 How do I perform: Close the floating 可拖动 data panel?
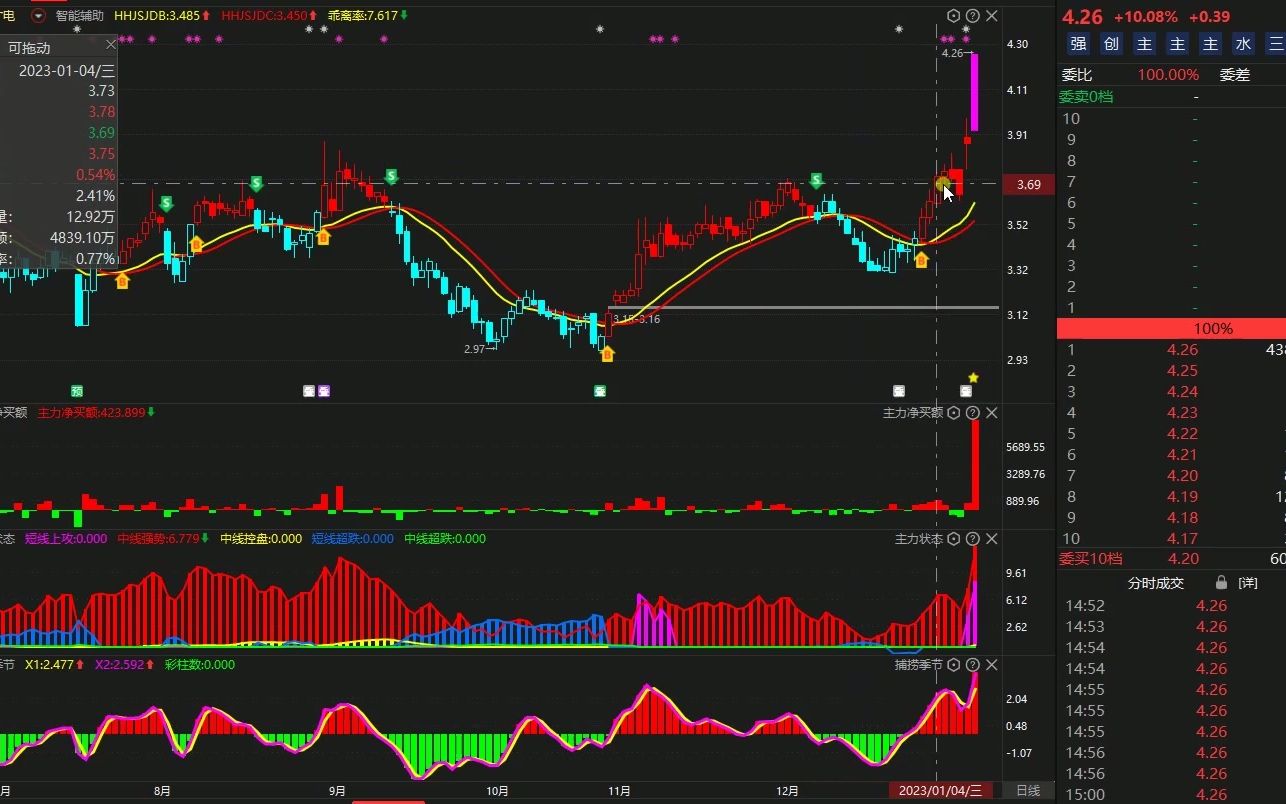click(111, 45)
